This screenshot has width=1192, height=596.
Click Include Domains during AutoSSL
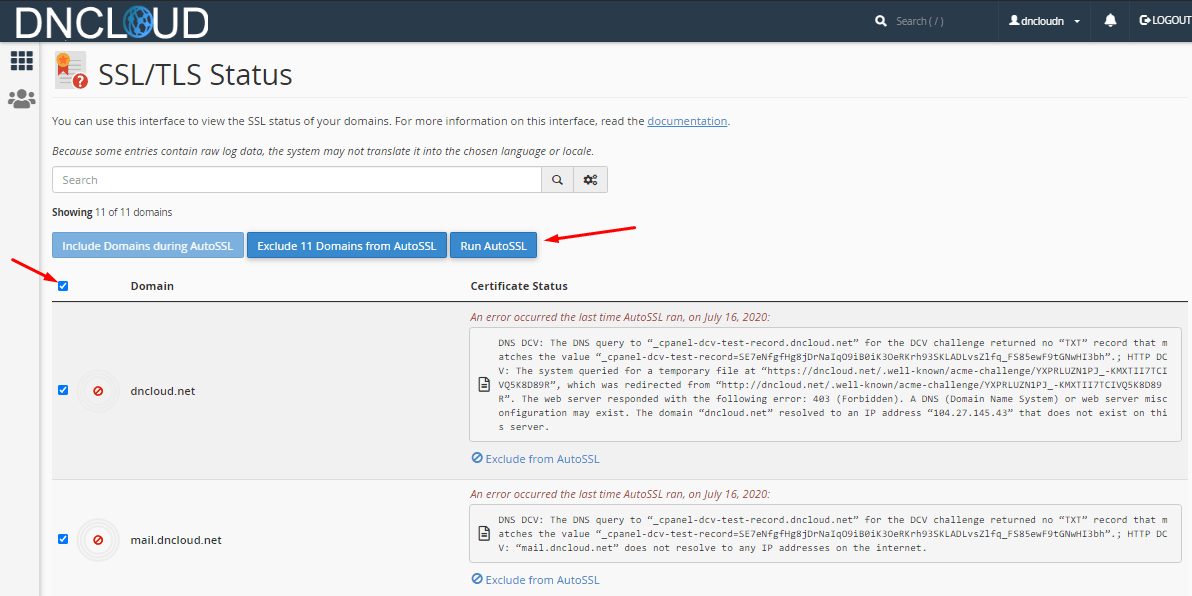[x=148, y=246]
